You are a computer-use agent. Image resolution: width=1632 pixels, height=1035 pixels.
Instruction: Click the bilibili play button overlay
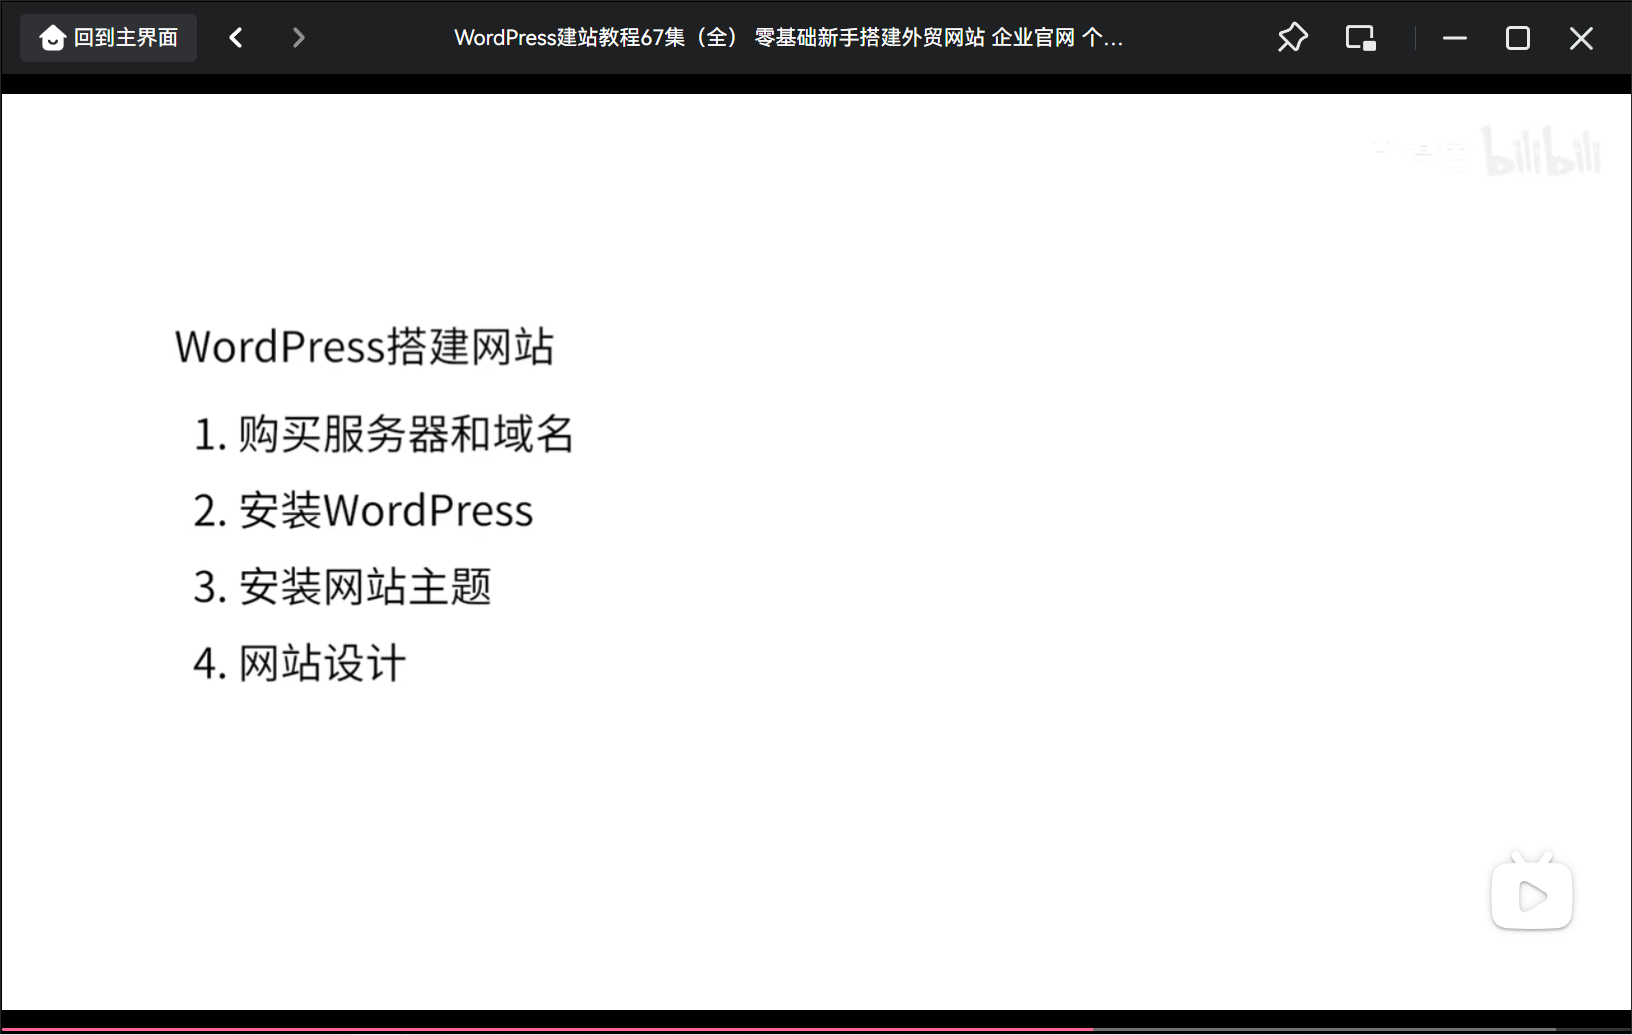pyautogui.click(x=1532, y=893)
